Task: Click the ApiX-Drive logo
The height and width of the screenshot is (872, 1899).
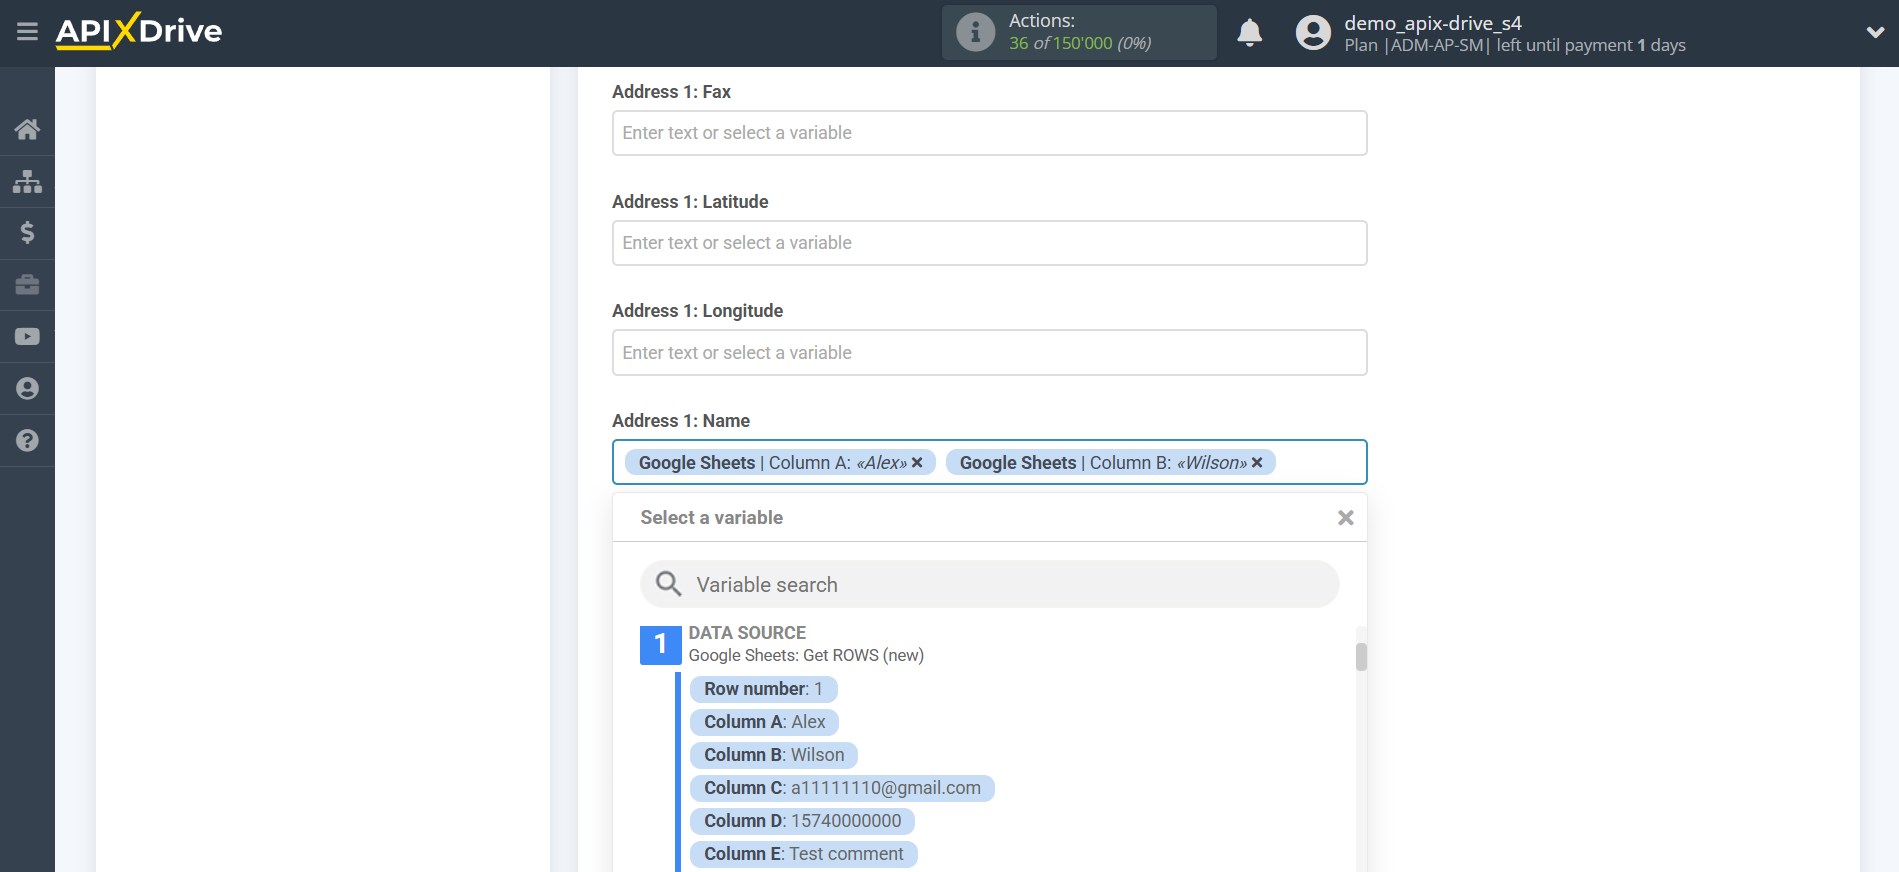Action: point(139,31)
